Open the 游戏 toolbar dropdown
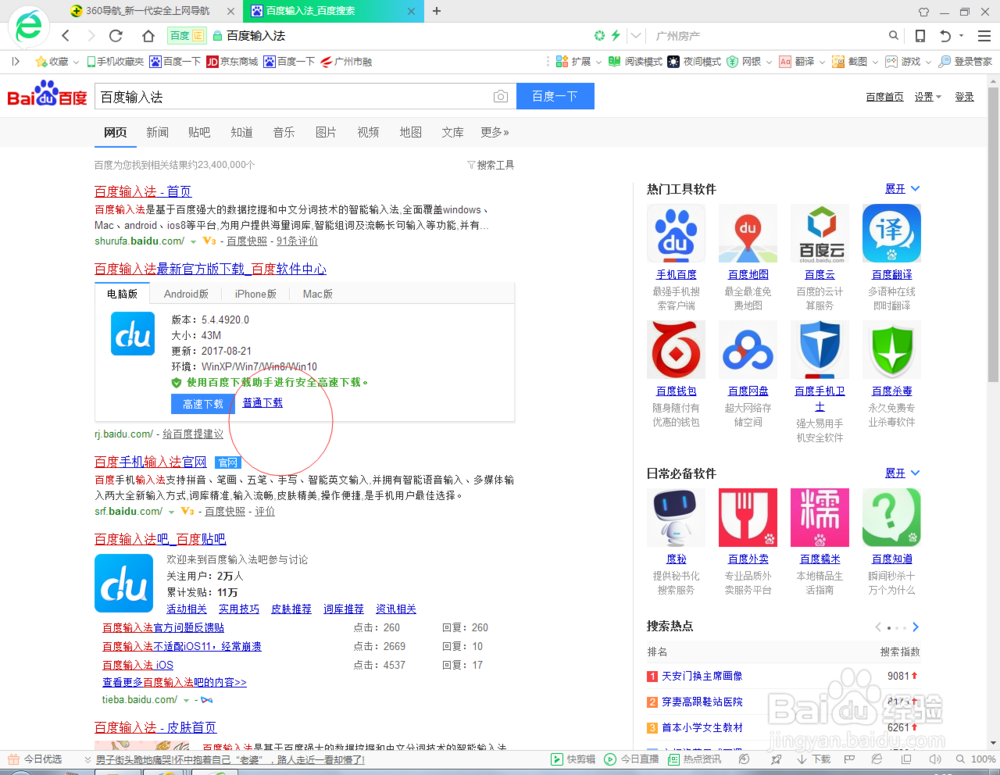This screenshot has height=775, width=1000. pyautogui.click(x=928, y=62)
